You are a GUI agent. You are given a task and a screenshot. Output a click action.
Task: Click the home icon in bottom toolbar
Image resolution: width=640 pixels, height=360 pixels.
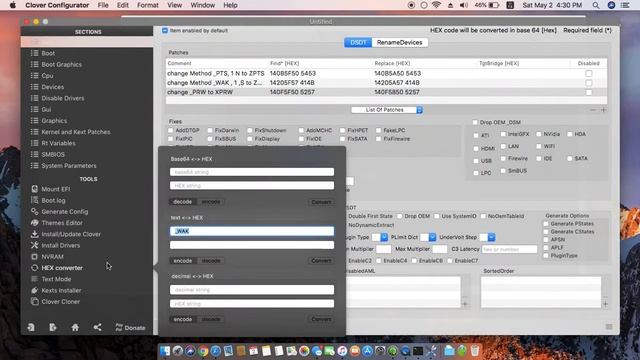pyautogui.click(x=75, y=327)
